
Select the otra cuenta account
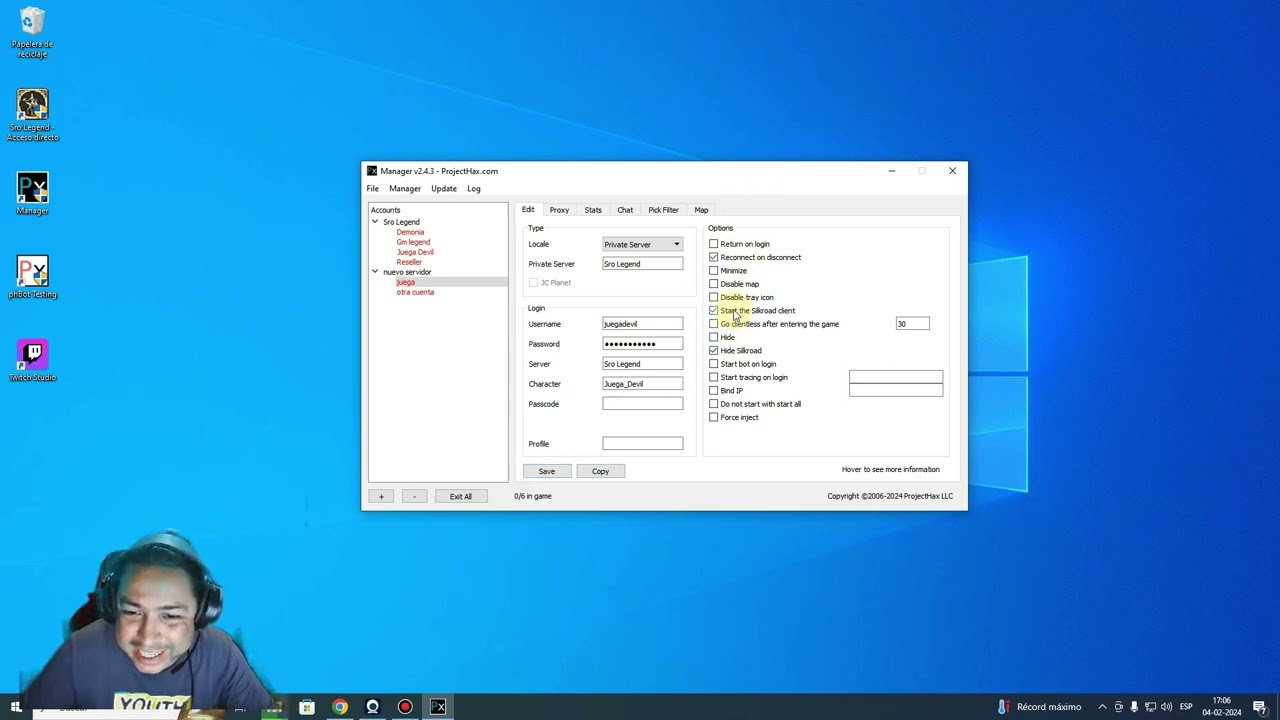(x=415, y=292)
